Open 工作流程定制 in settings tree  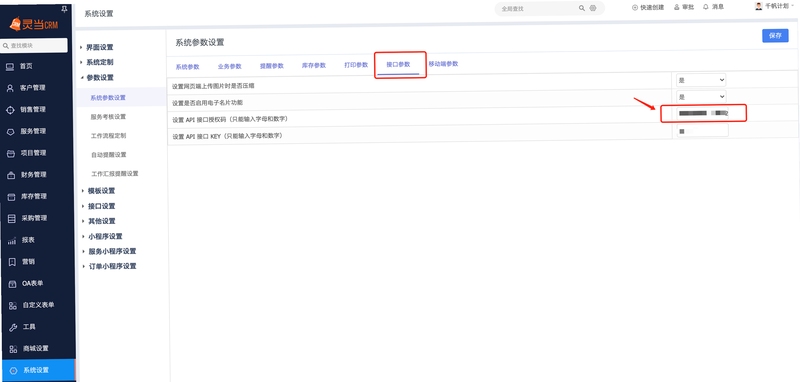108,136
